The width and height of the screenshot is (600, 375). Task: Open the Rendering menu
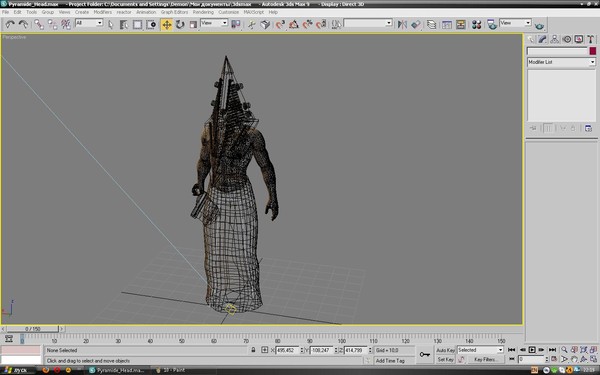203,12
